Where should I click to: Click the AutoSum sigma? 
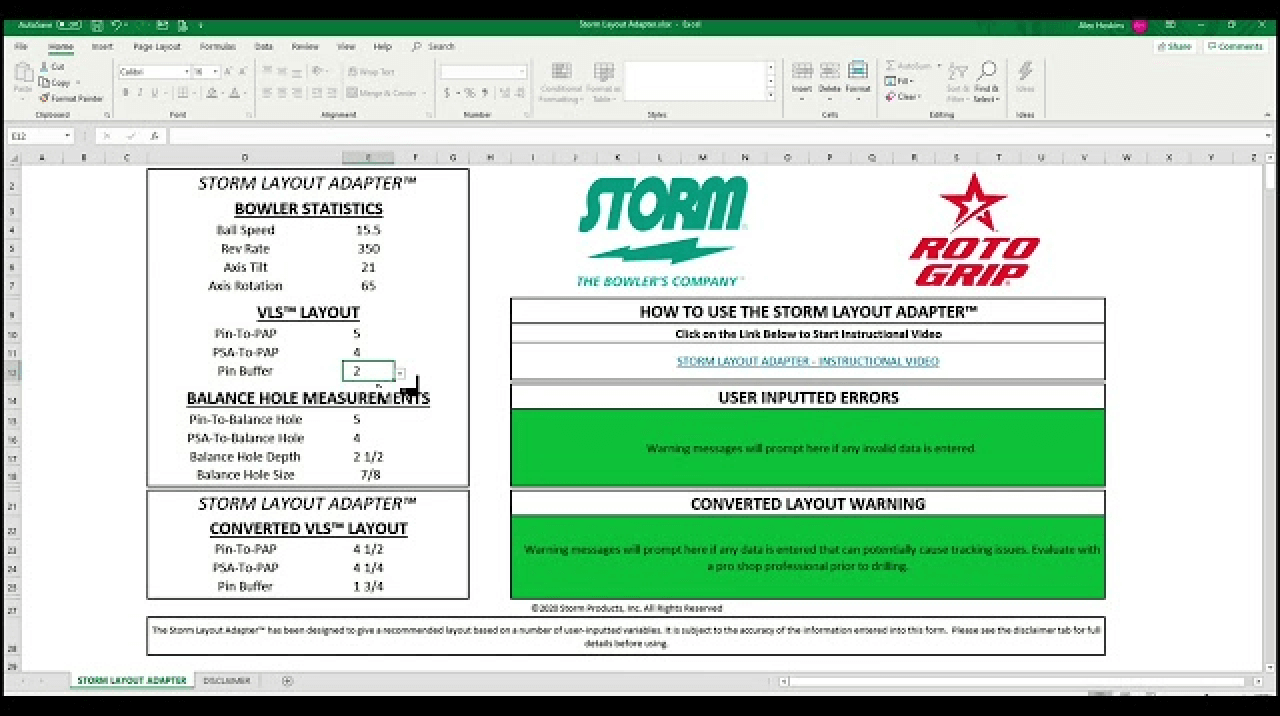pos(891,66)
